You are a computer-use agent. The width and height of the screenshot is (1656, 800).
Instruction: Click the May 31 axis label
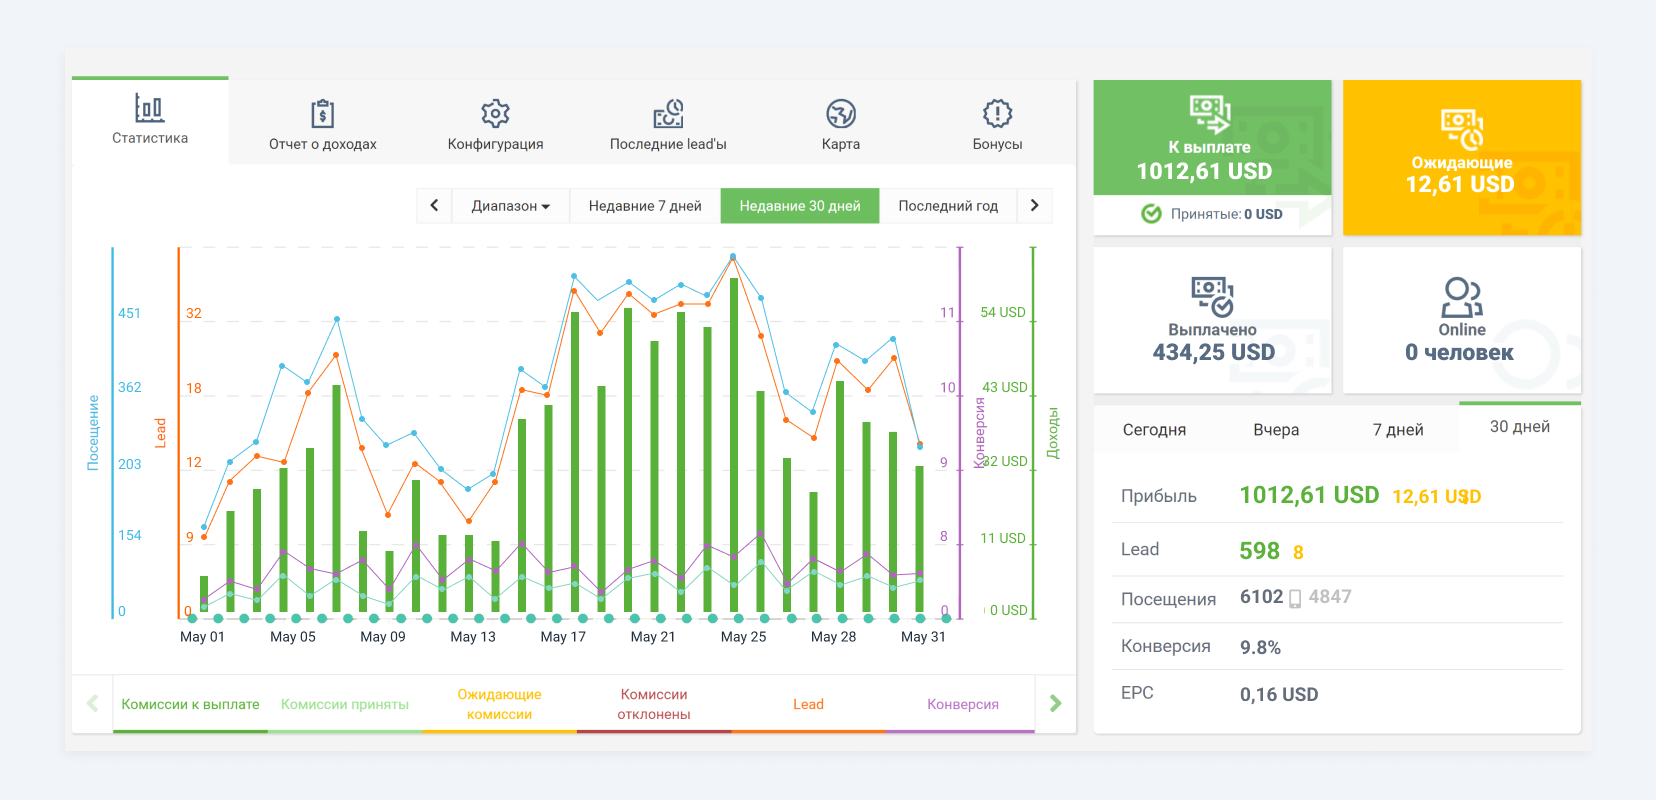923,636
